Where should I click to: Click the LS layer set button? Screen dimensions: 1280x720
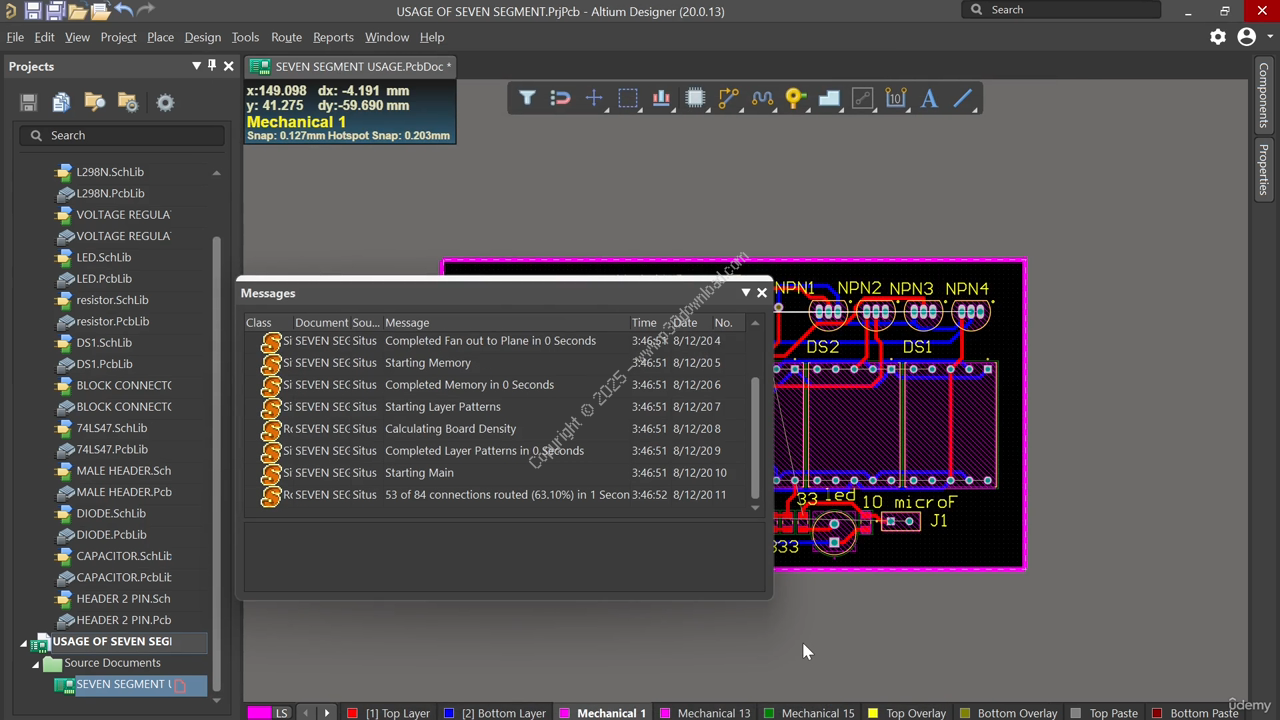click(x=282, y=713)
